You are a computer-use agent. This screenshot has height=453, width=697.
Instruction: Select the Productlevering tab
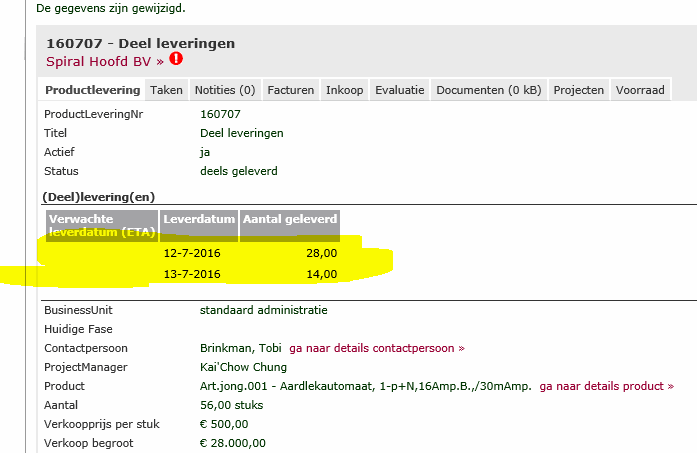pyautogui.click(x=92, y=90)
